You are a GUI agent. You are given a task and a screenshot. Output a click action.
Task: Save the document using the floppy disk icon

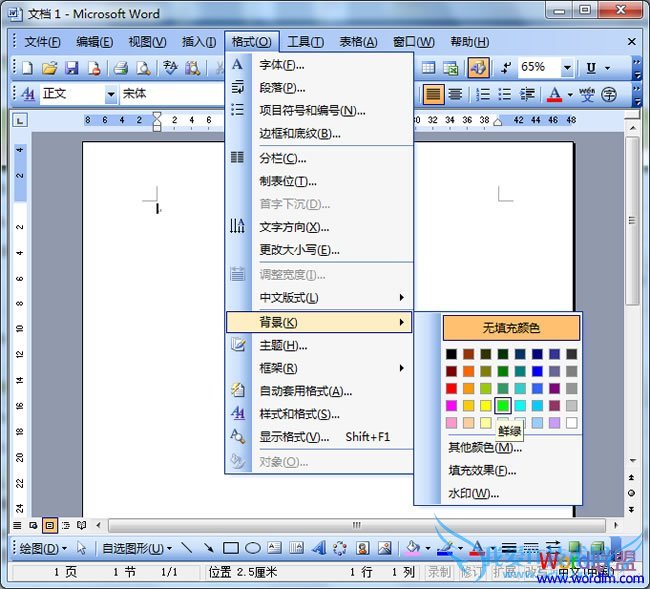pyautogui.click(x=72, y=68)
